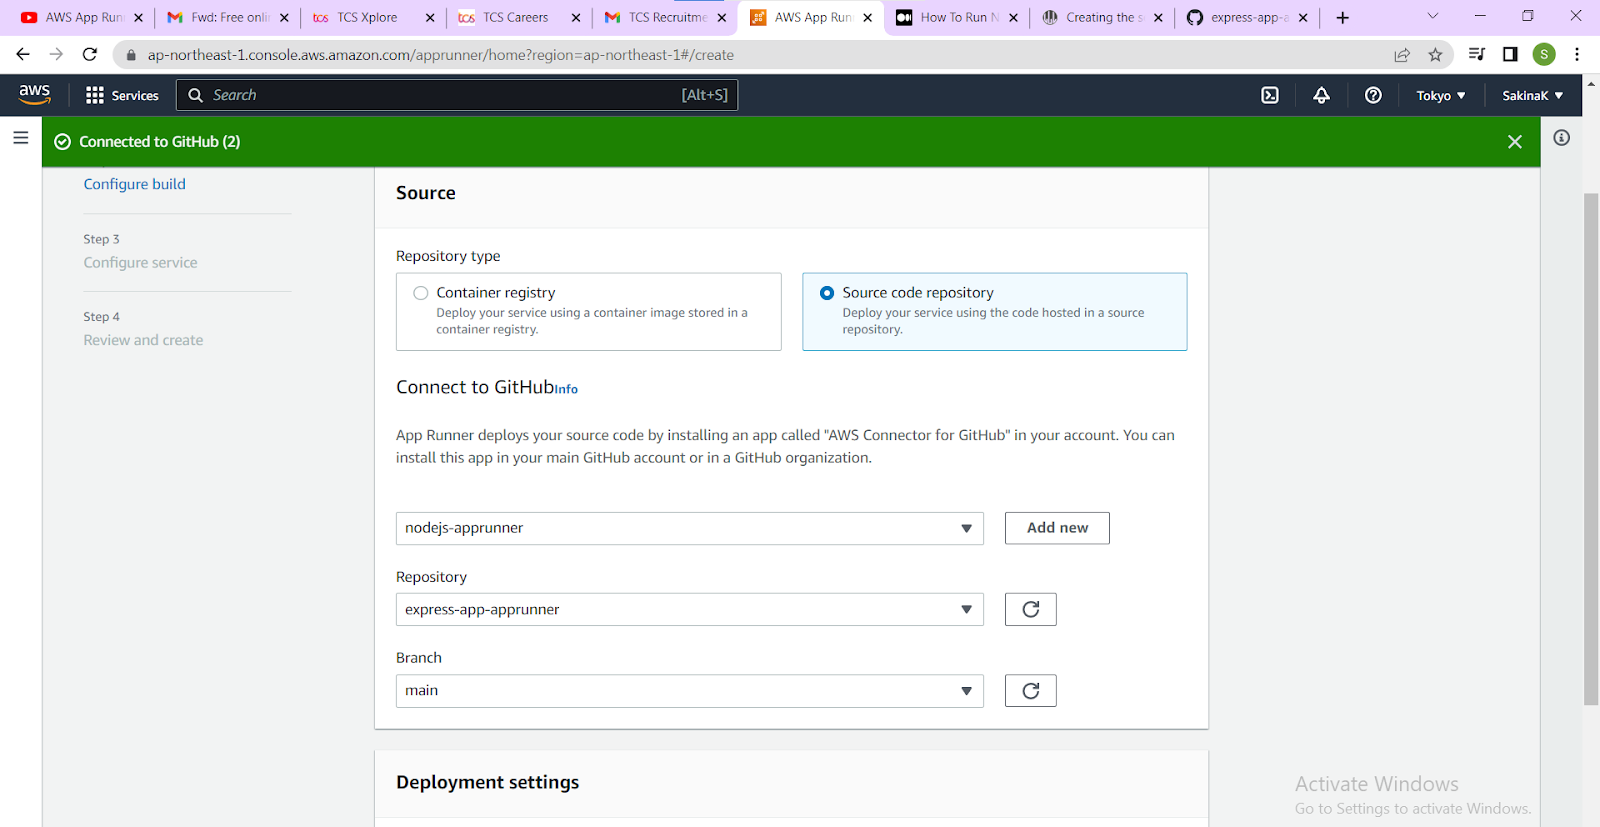The width and height of the screenshot is (1600, 827).
Task: Open the notifications bell
Action: [1321, 95]
